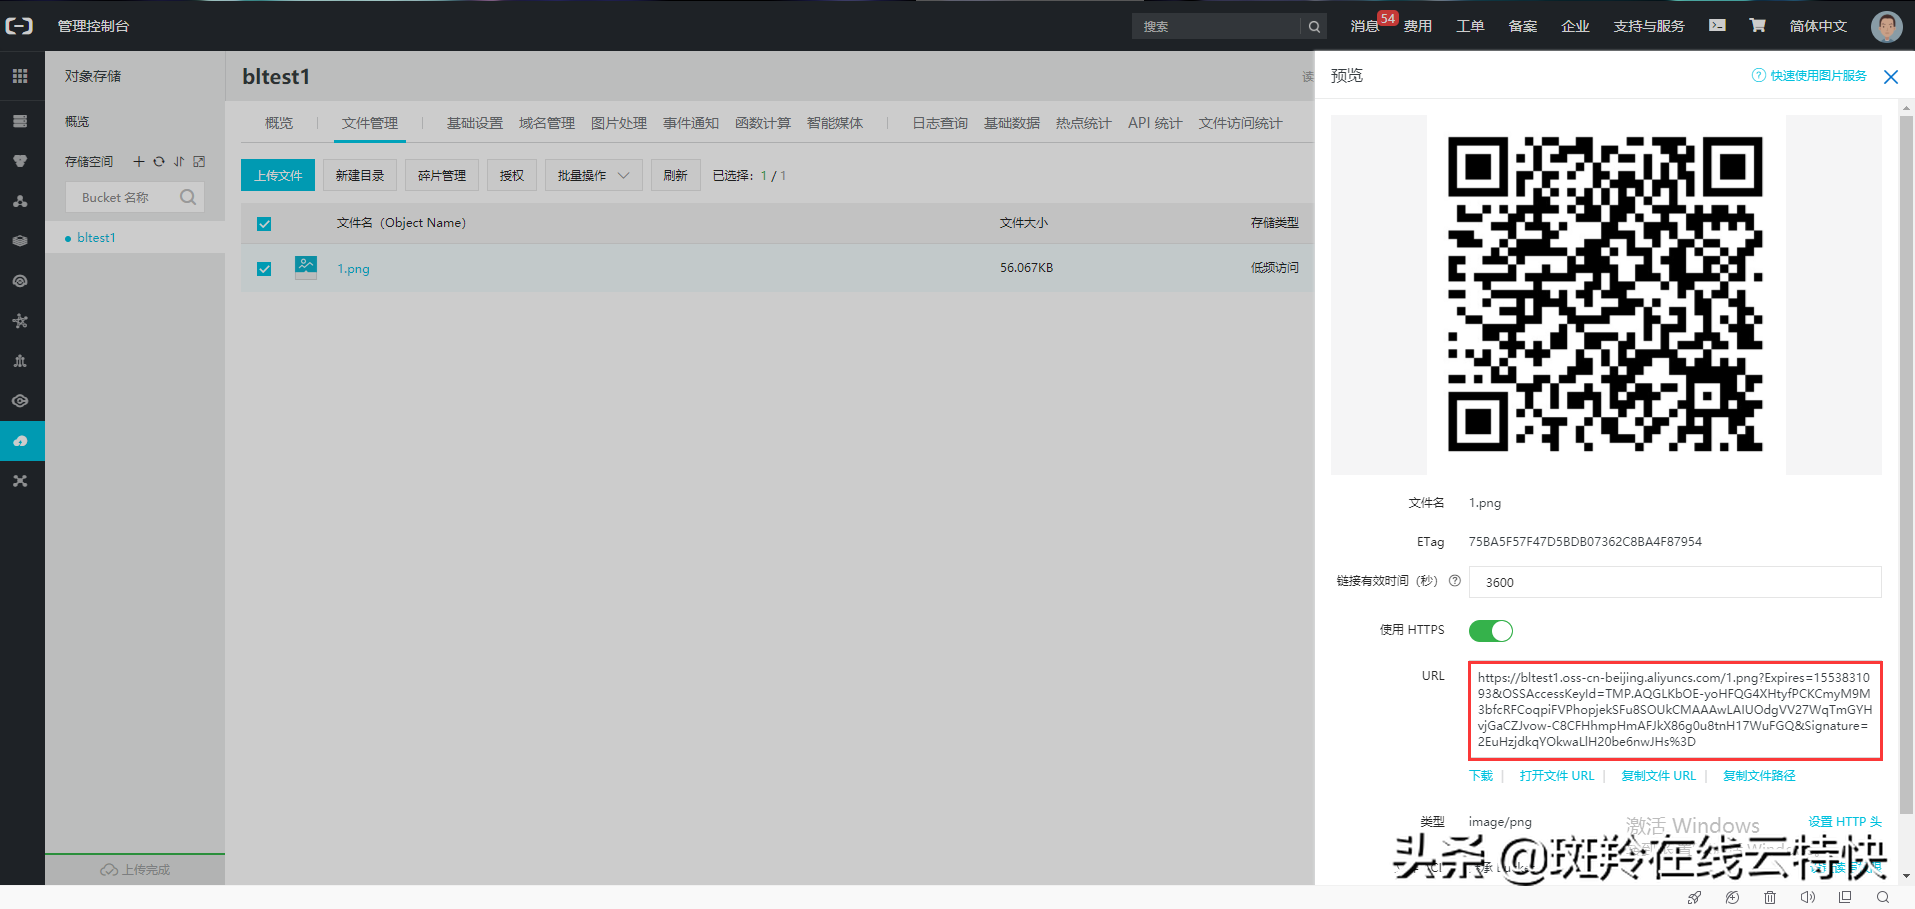Close the preview panel
The height and width of the screenshot is (909, 1915).
(x=1891, y=77)
